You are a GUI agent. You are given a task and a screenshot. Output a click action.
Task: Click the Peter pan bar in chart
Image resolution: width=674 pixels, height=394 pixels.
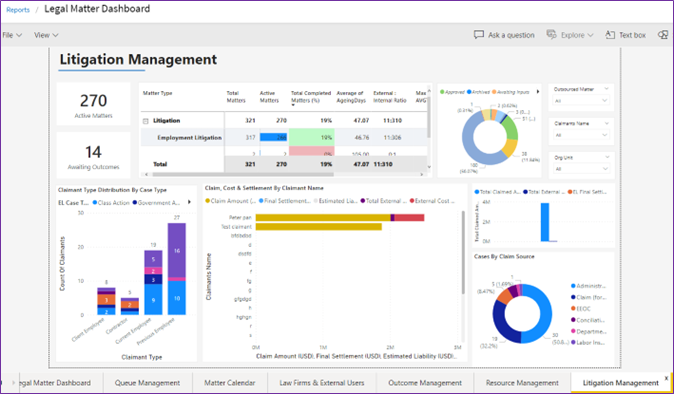340,217
